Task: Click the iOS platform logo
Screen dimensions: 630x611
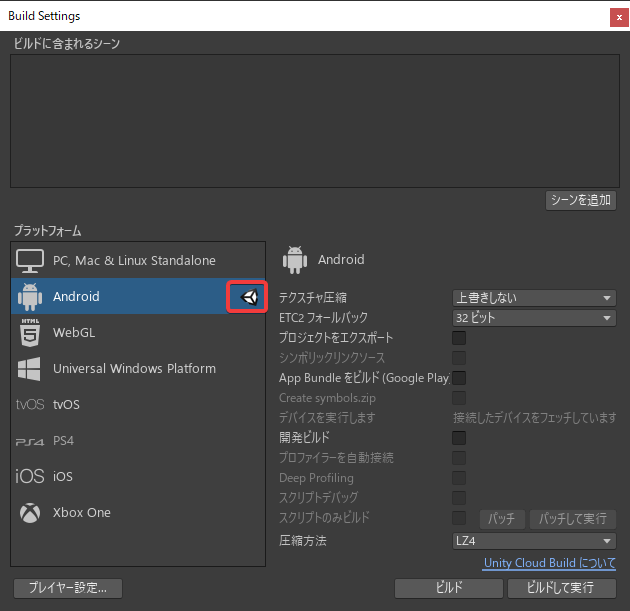Action: pos(30,476)
